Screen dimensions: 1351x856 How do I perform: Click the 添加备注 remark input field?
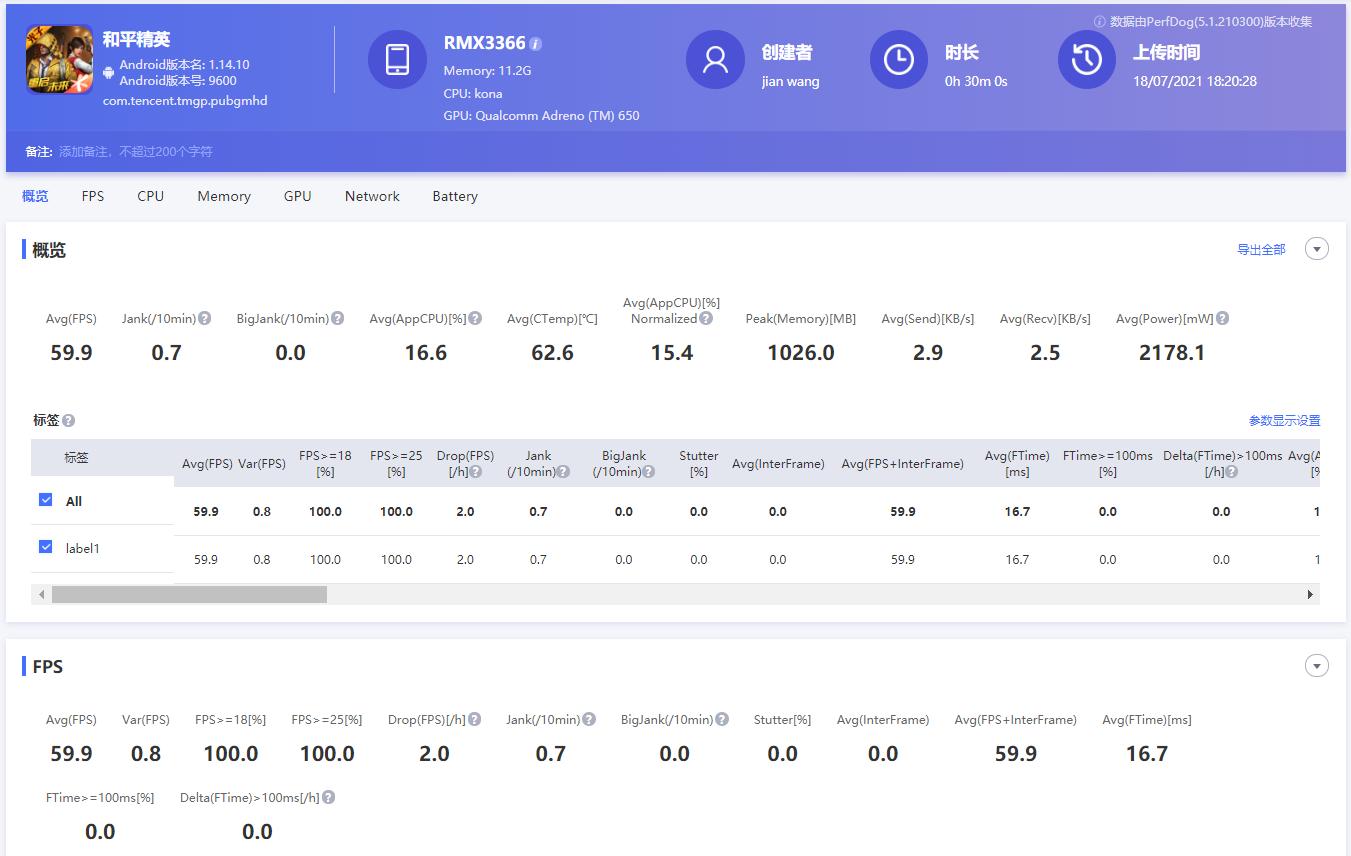coord(136,152)
